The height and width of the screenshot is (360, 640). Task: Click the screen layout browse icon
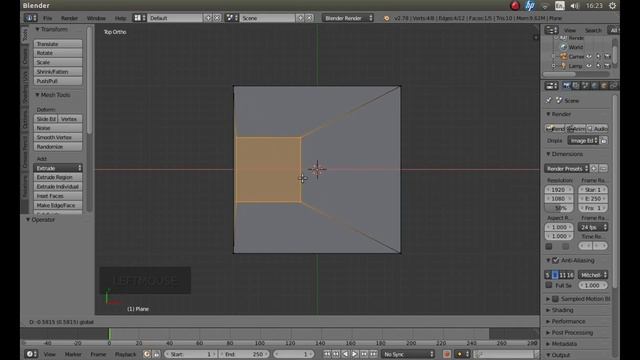[140, 18]
